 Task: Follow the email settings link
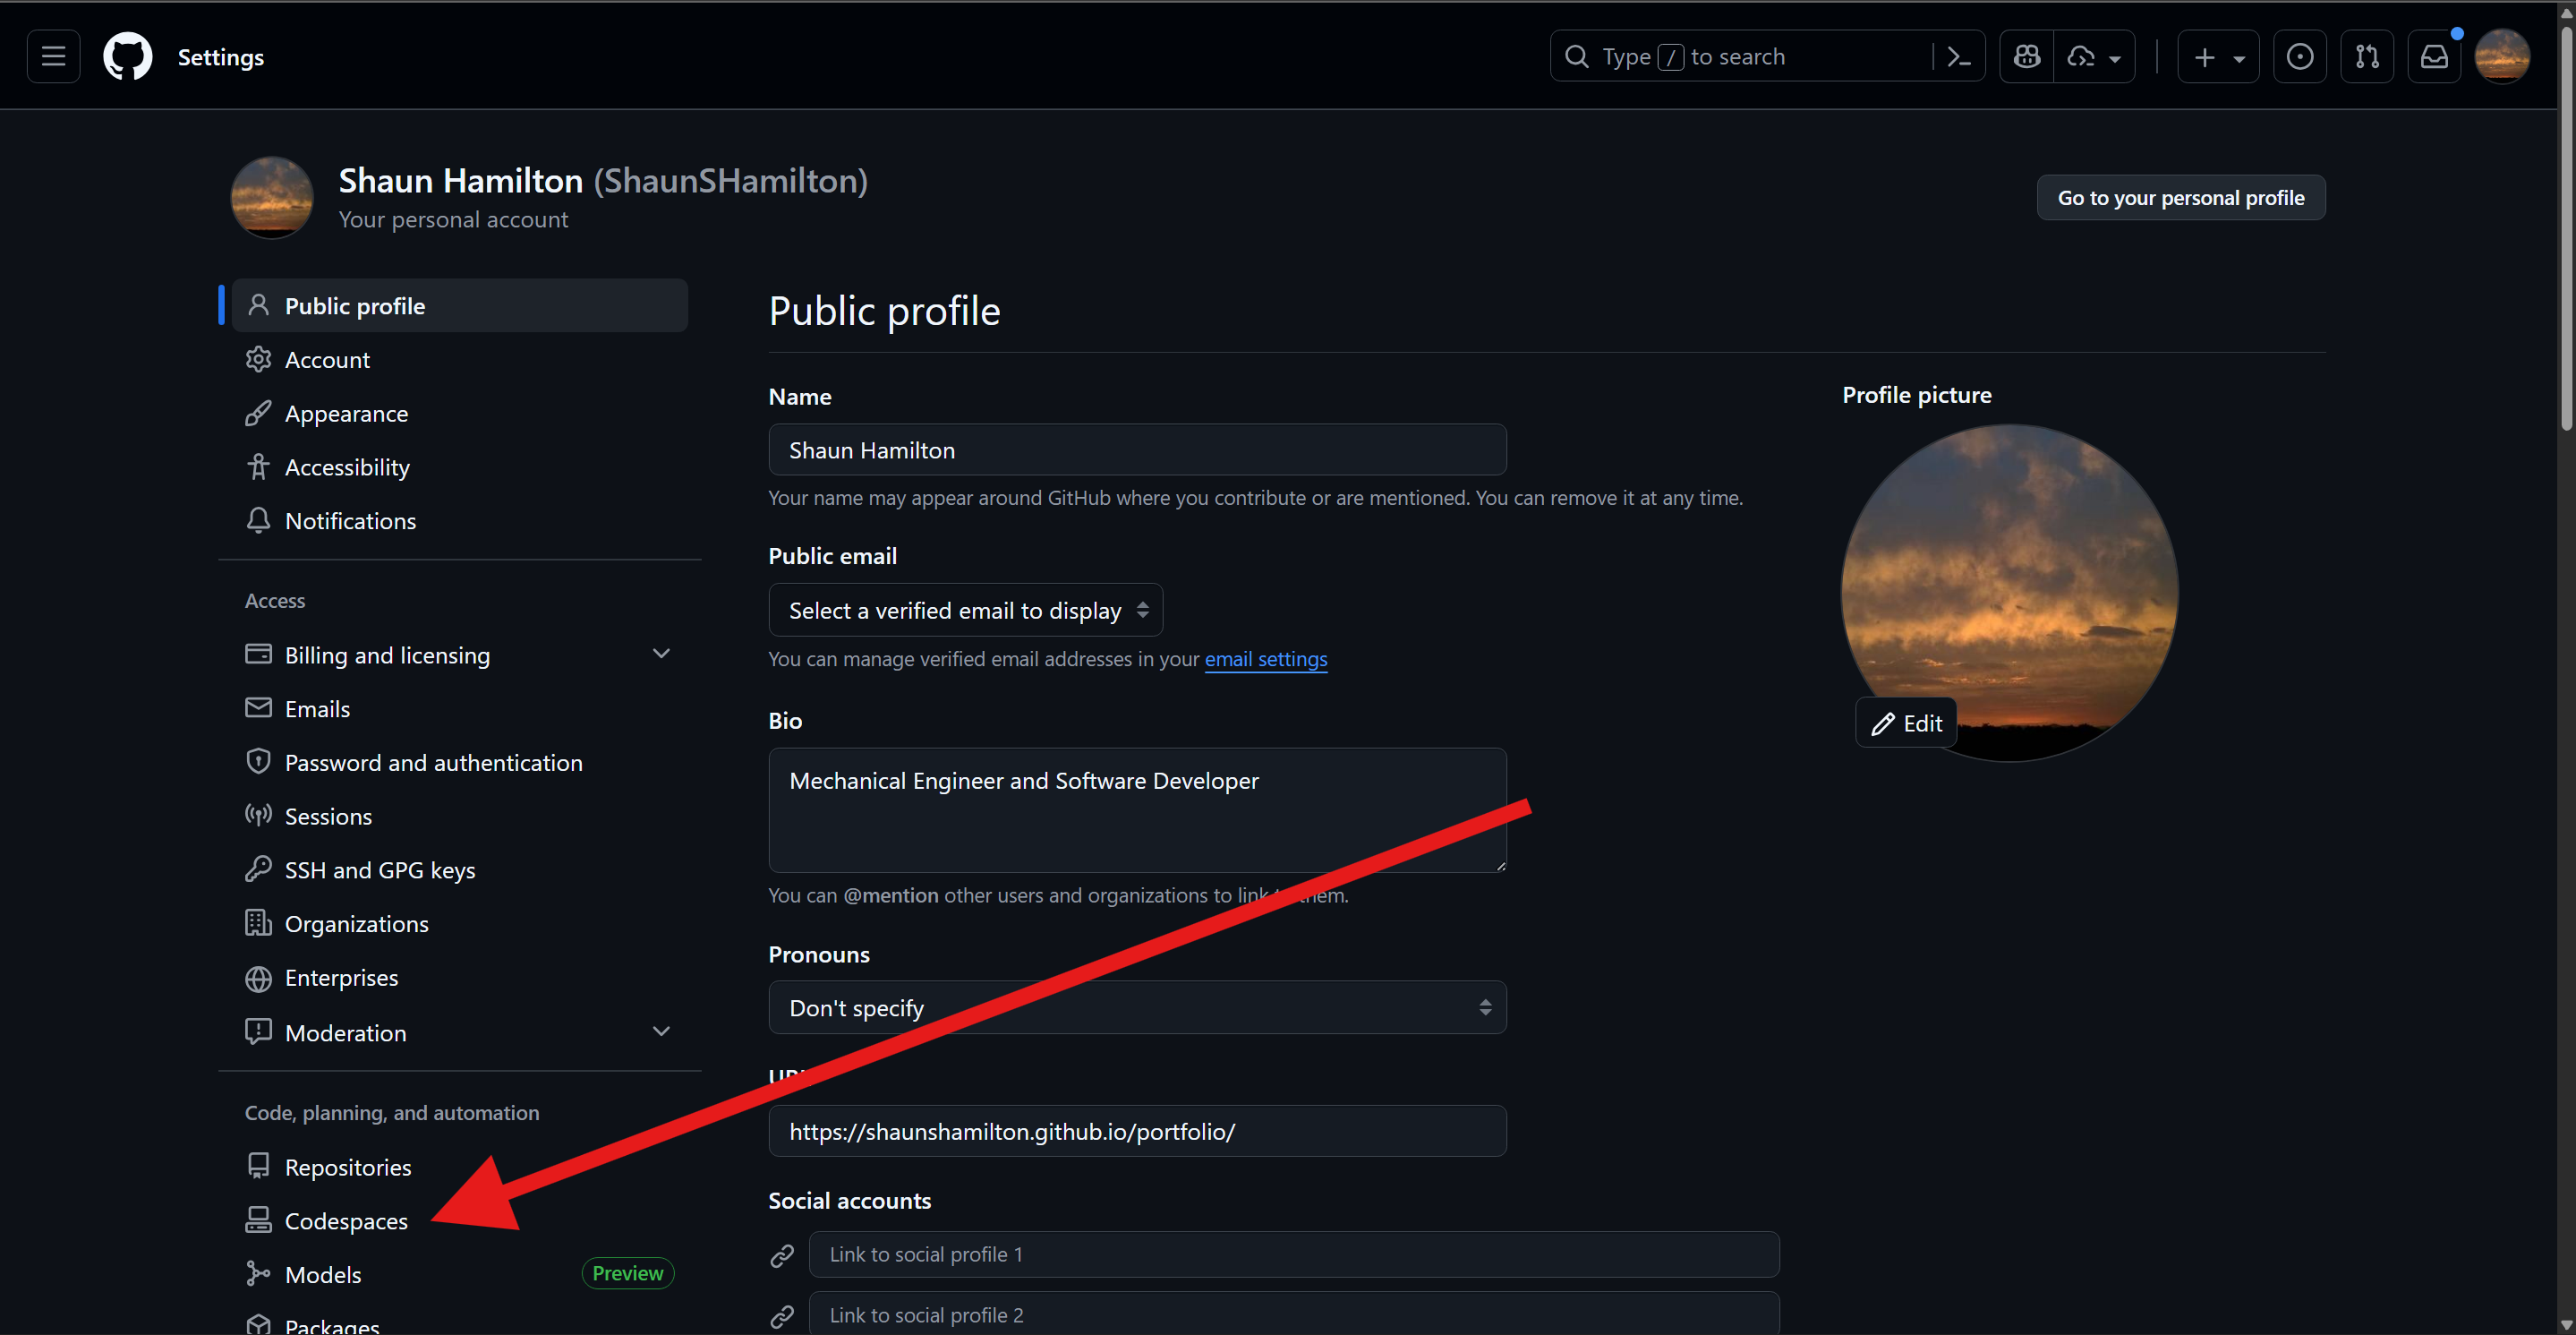coord(1265,659)
